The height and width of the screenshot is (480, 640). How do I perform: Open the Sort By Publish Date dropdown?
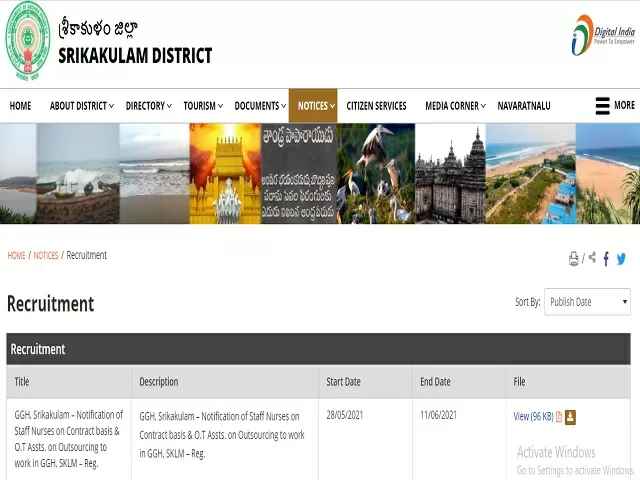pos(587,302)
